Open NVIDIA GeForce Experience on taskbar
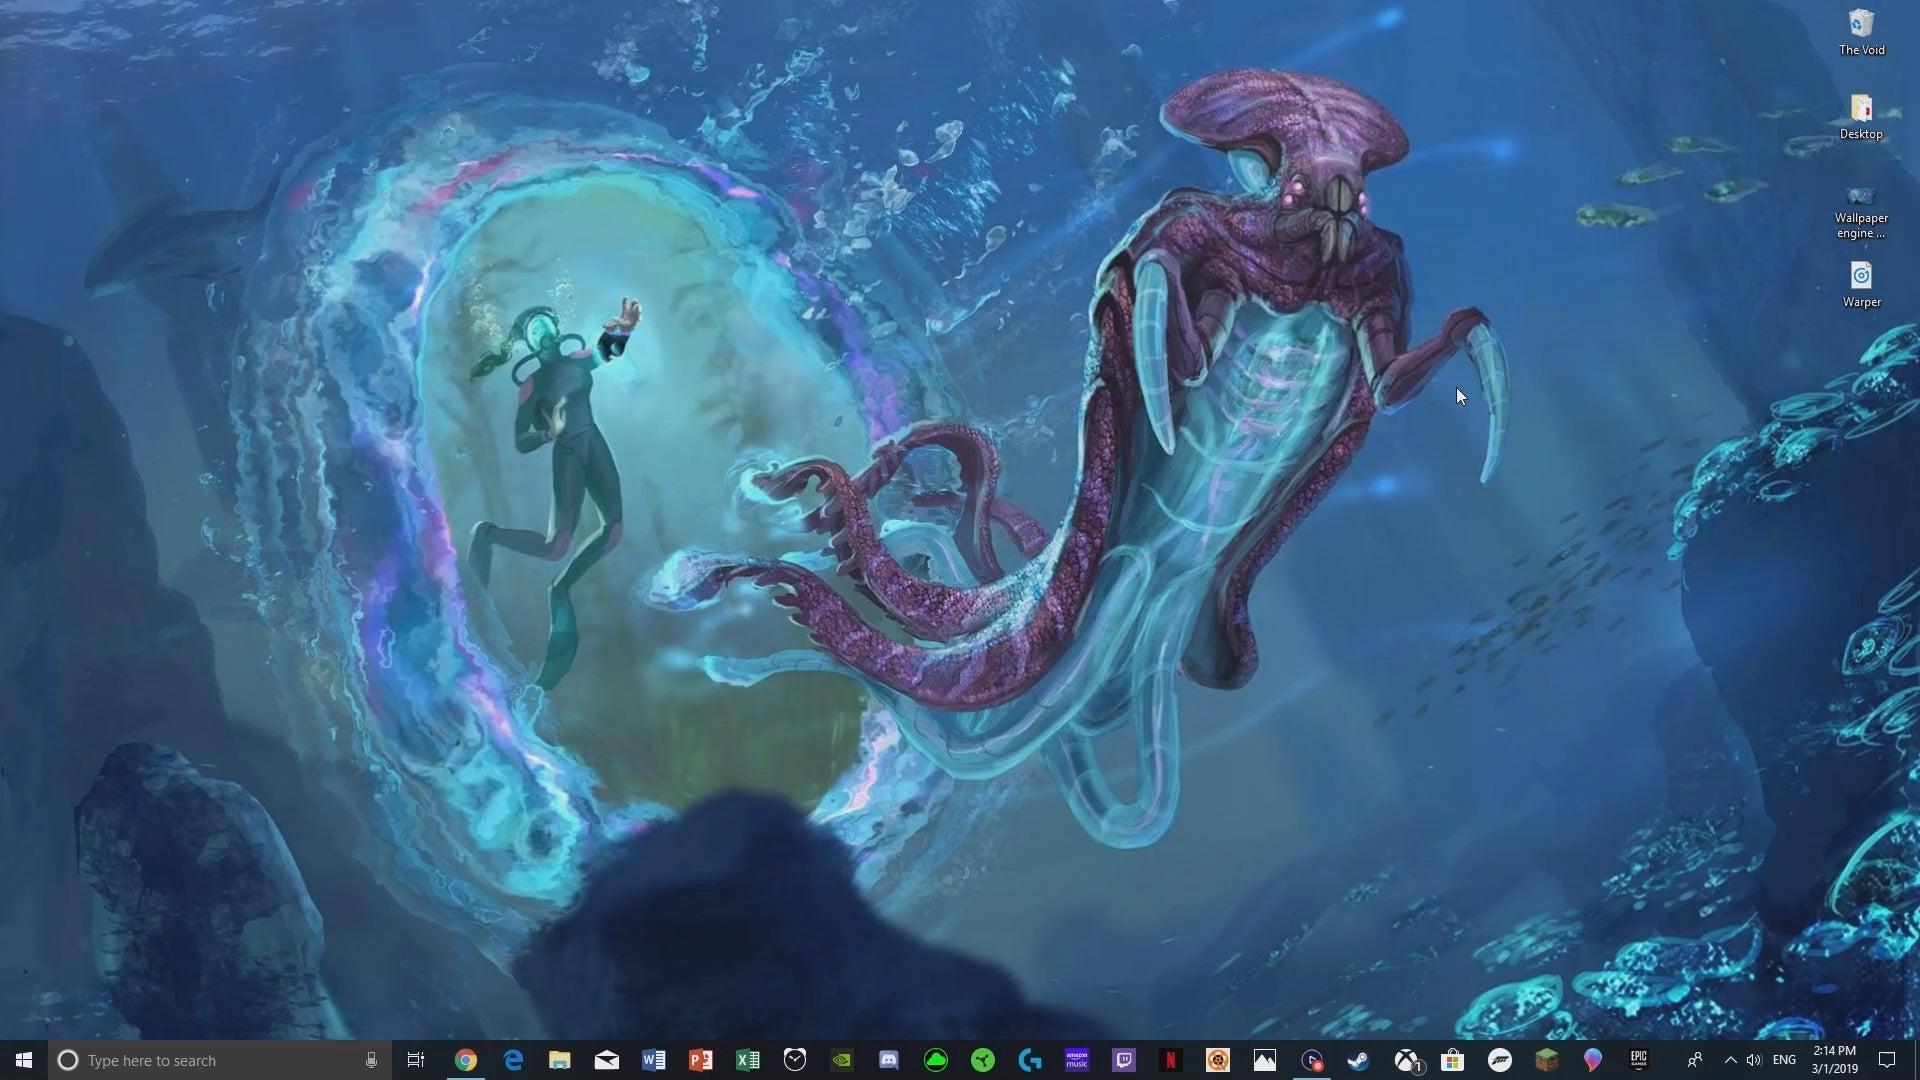 [842, 1060]
